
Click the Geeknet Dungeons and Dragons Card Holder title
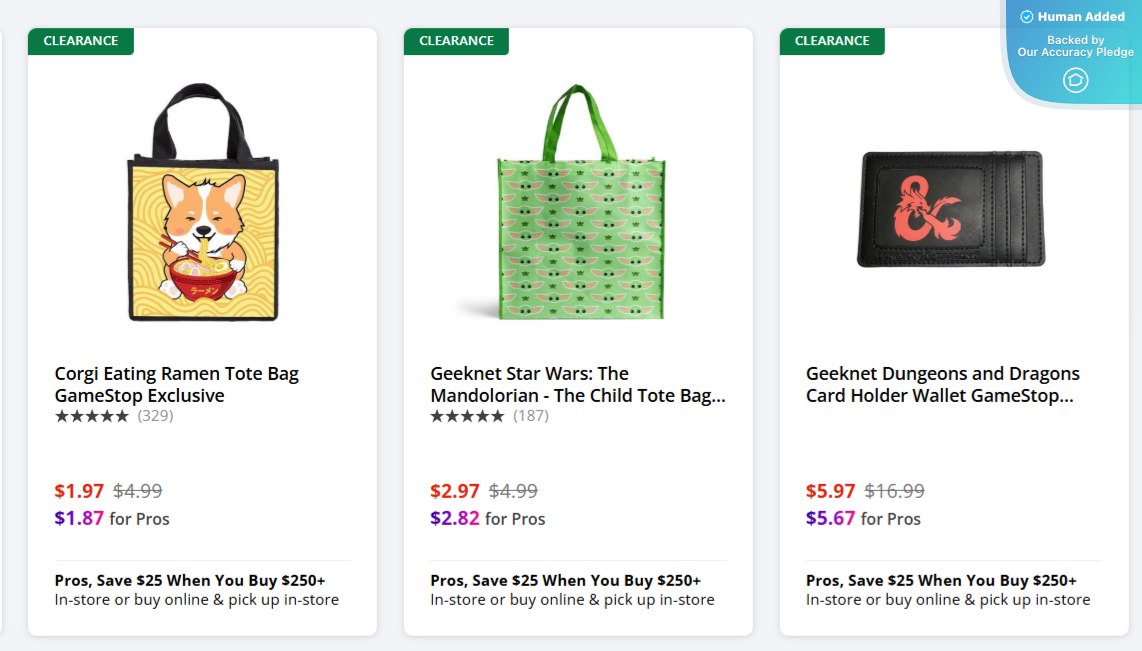click(x=943, y=384)
